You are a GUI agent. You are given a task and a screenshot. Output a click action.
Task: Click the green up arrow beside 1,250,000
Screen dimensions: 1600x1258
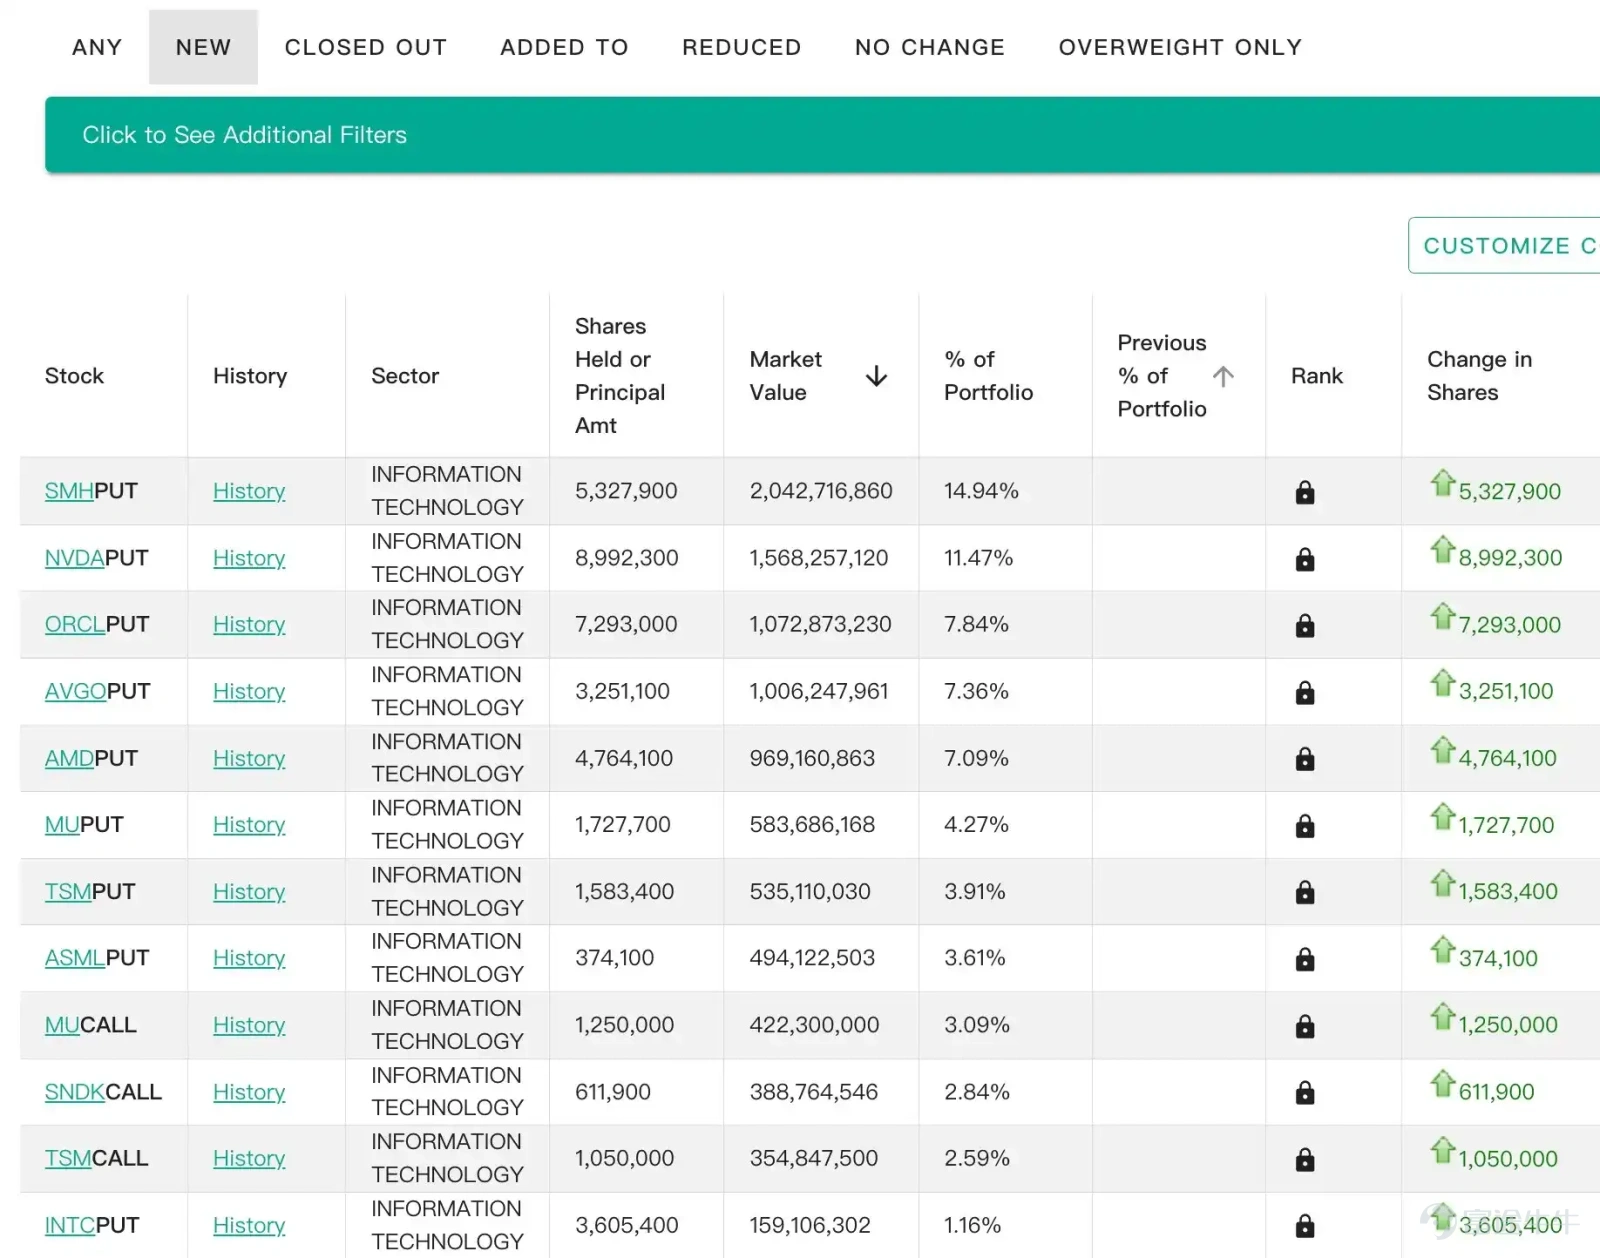(1442, 1016)
